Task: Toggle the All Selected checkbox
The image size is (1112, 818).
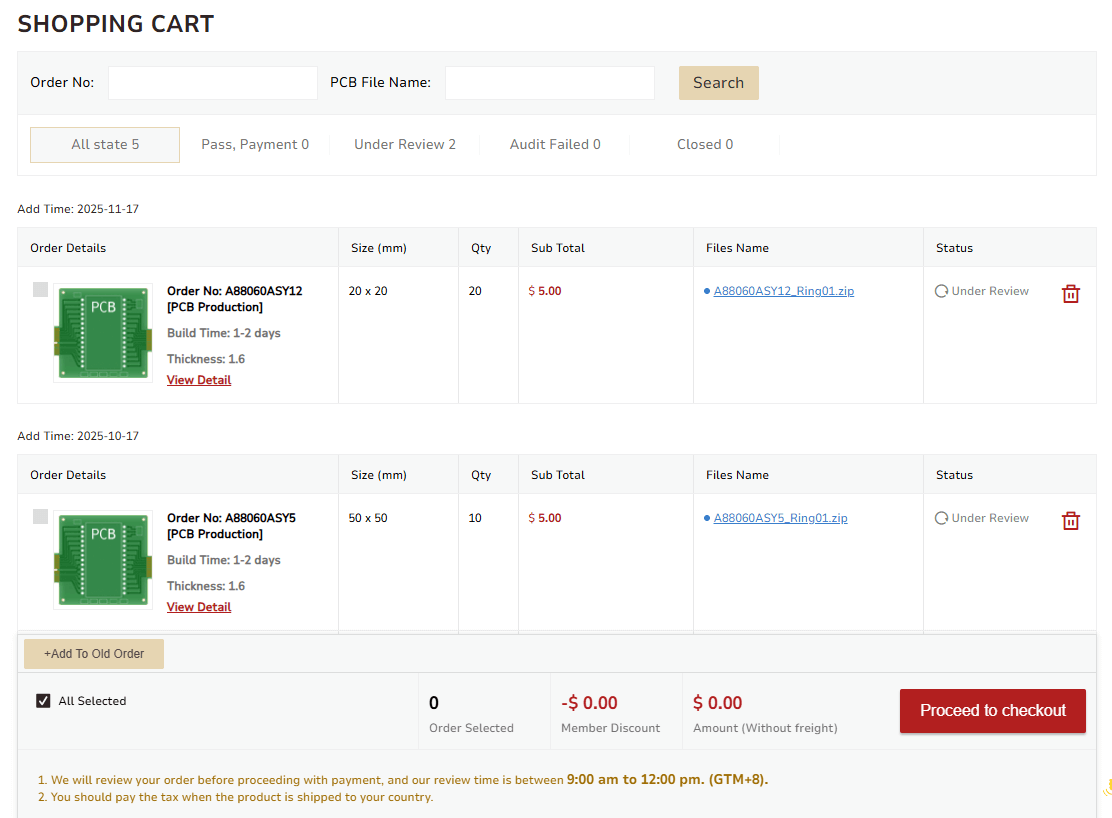Action: pos(43,701)
